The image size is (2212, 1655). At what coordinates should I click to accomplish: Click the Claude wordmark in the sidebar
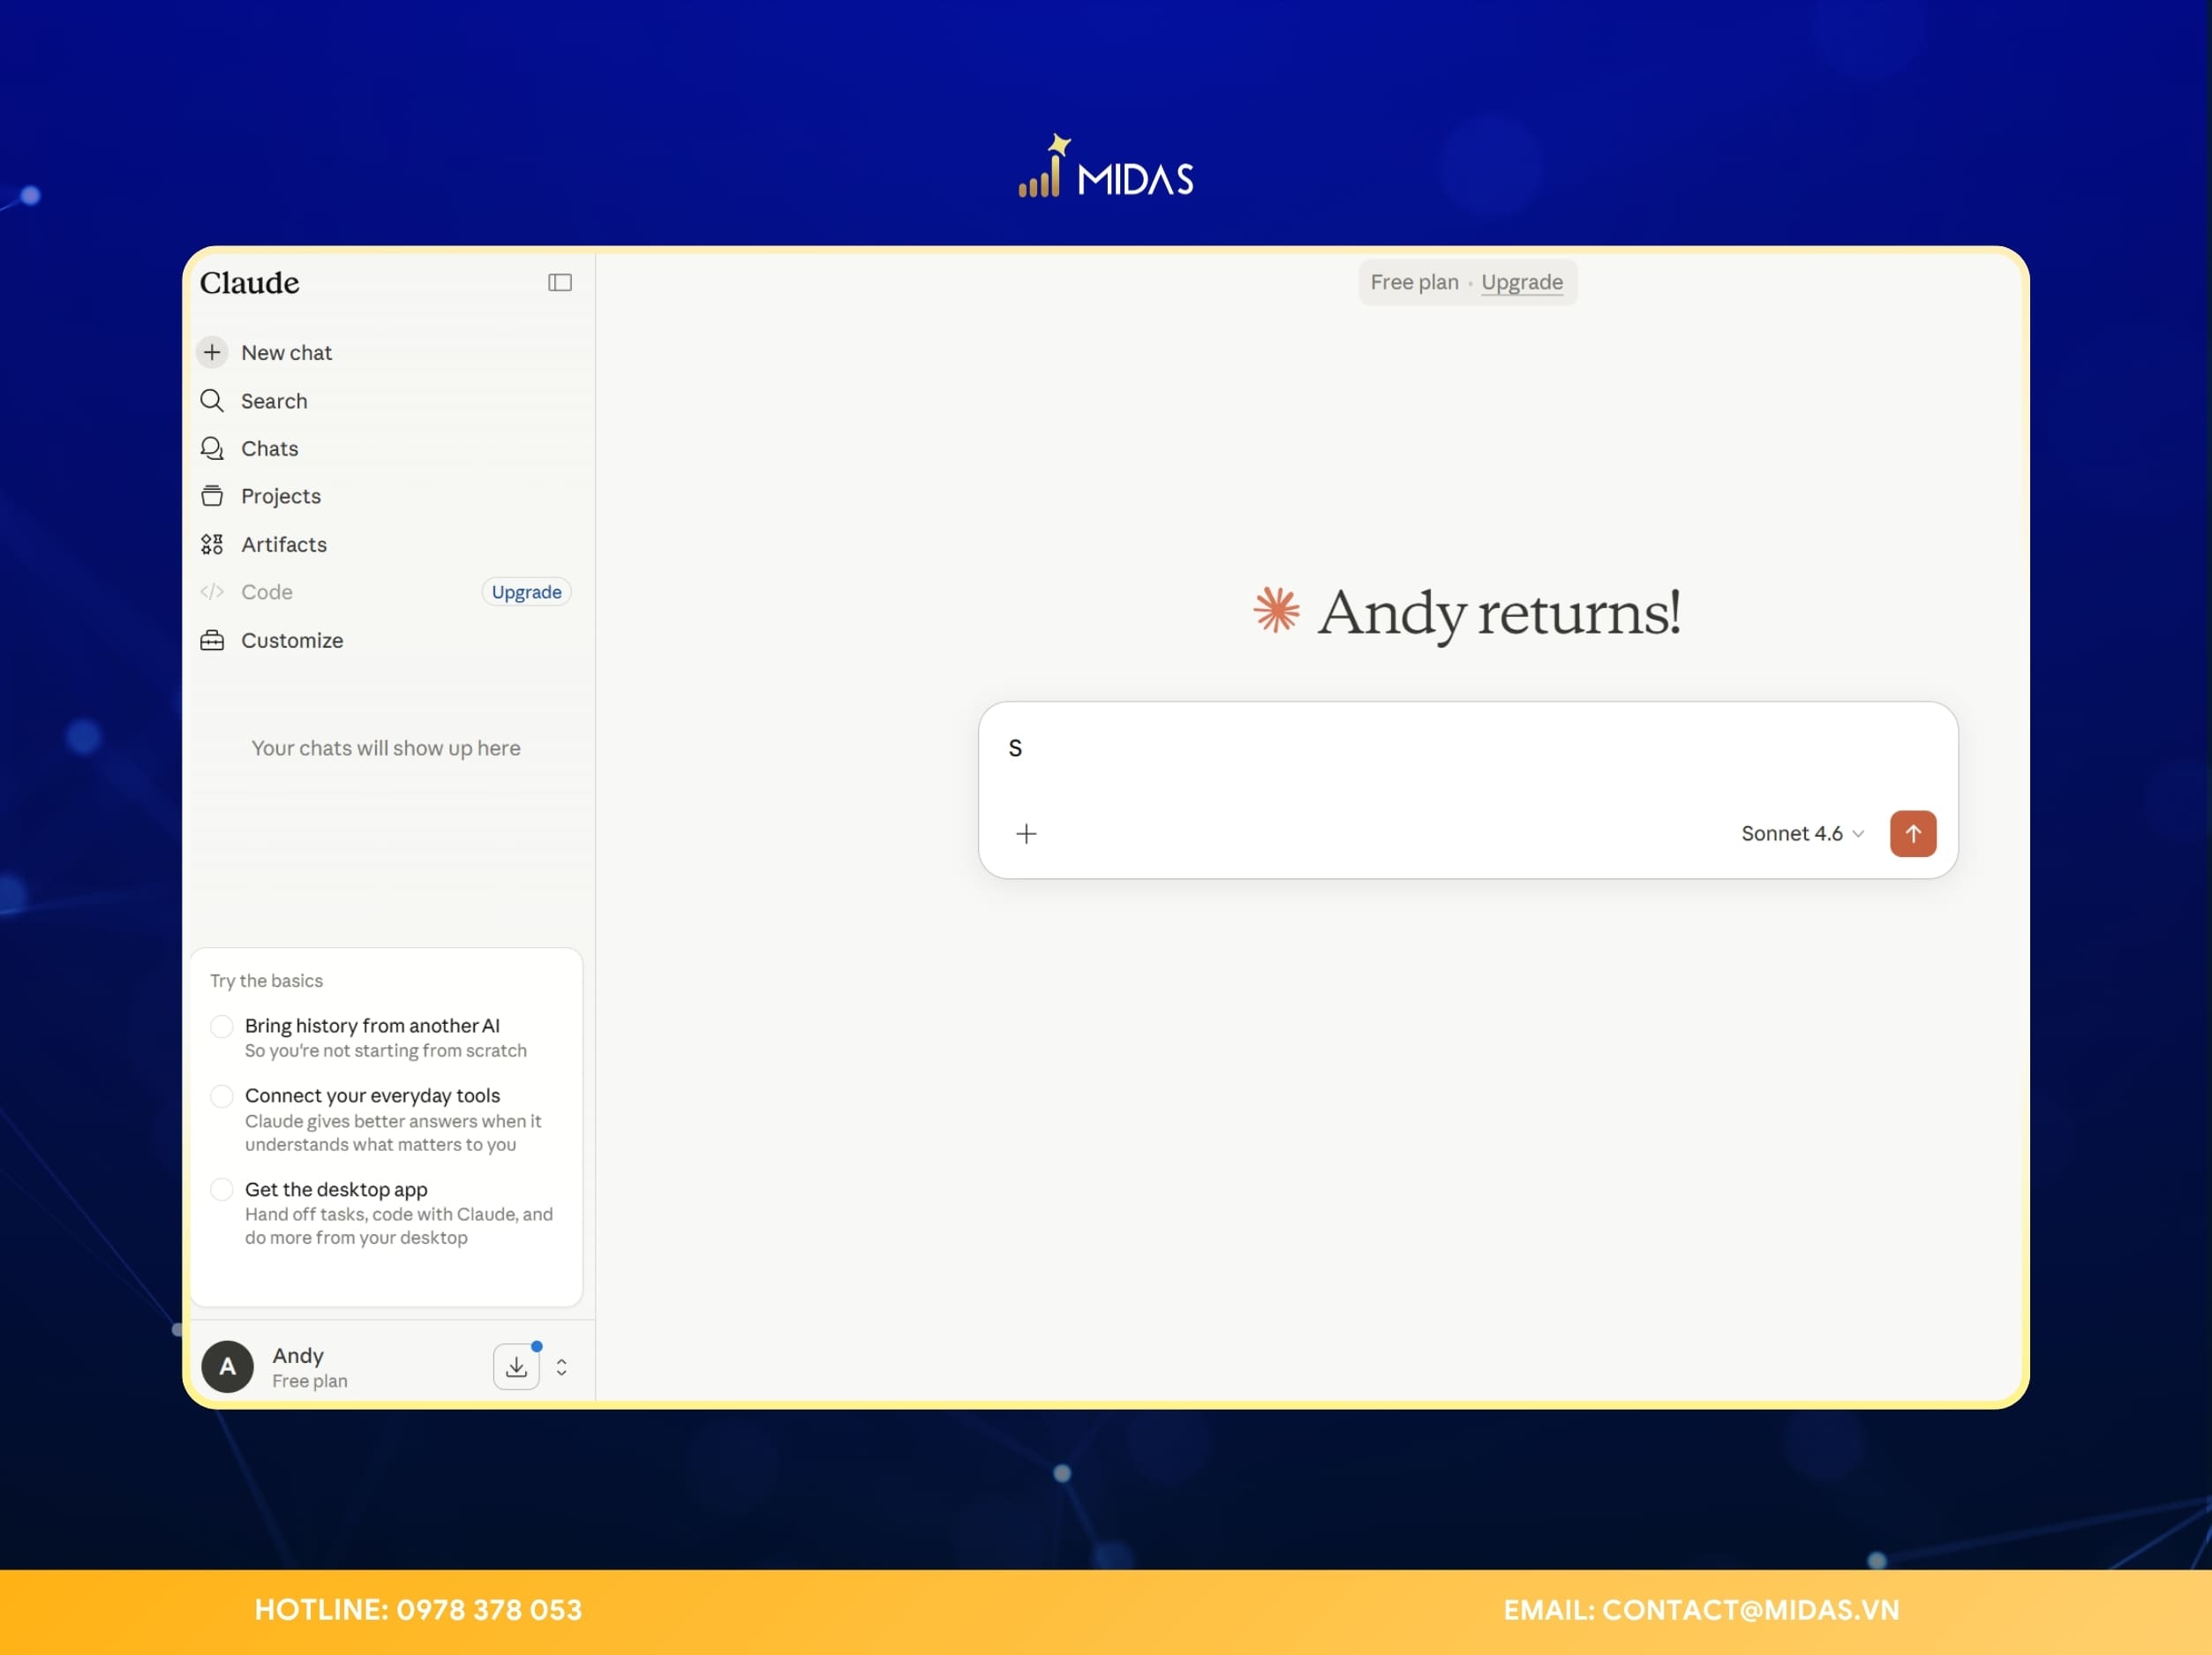[249, 283]
